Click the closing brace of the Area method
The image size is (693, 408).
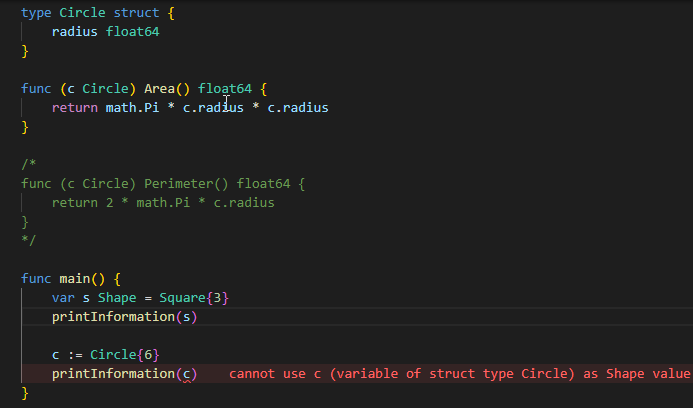point(25,126)
